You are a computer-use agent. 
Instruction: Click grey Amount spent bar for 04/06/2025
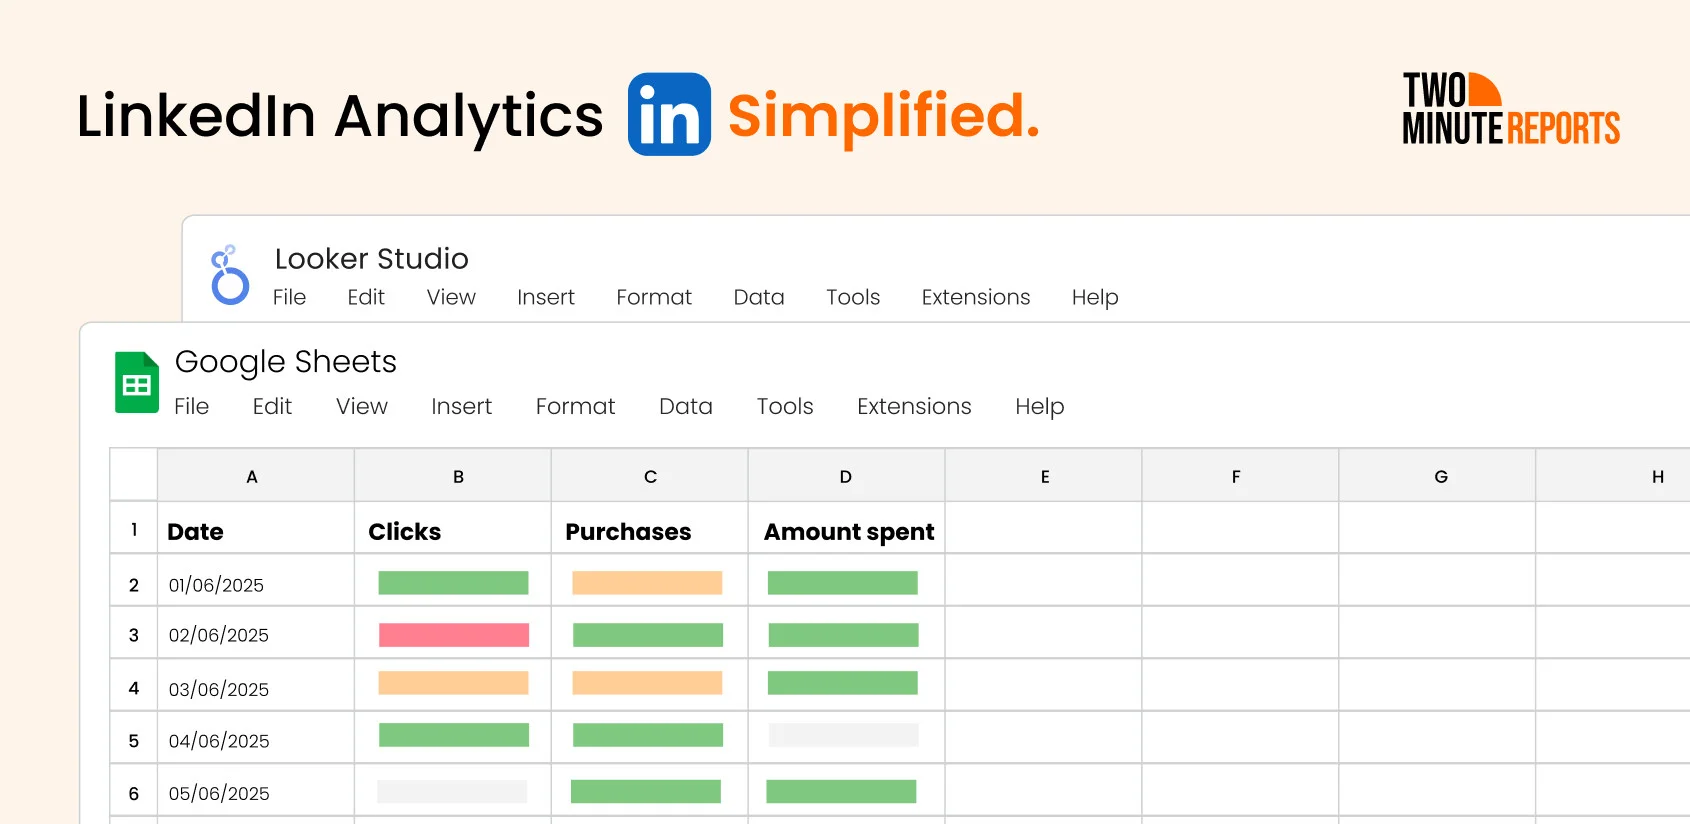pos(843,735)
